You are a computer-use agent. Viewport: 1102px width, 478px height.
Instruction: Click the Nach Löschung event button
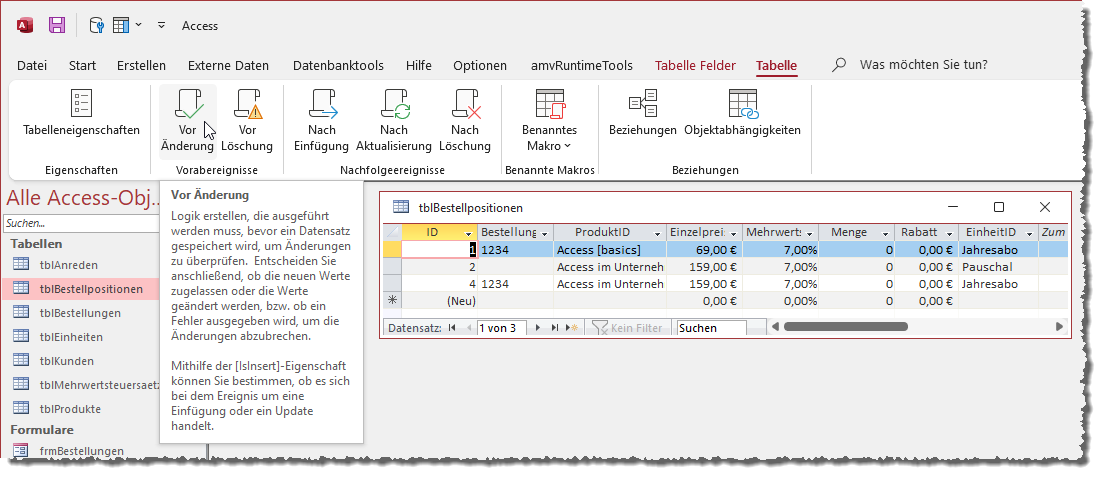coord(465,121)
